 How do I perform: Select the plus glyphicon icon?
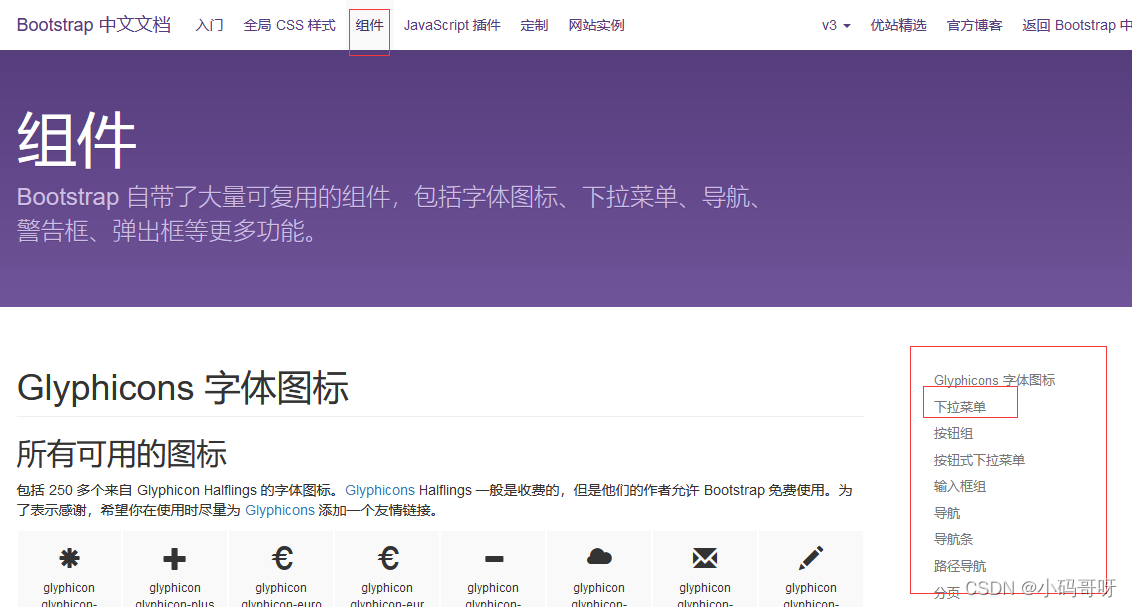click(174, 559)
